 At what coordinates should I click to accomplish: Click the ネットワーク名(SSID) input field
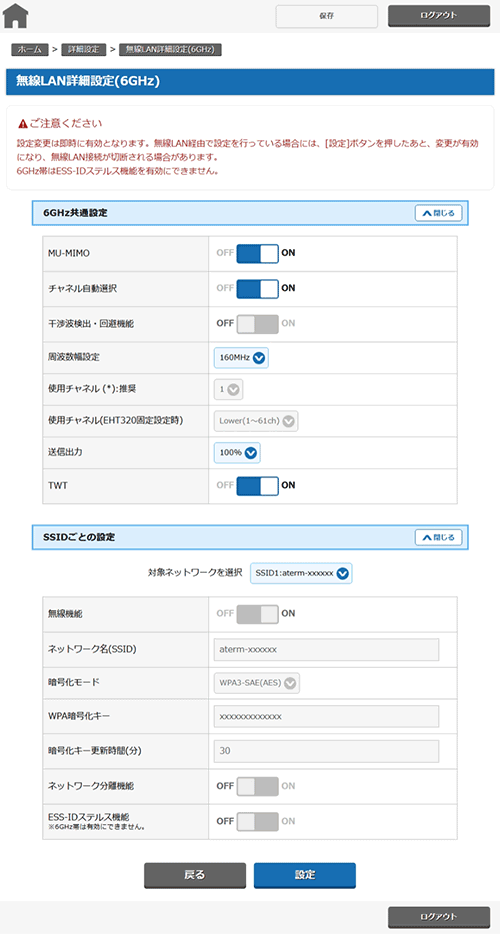pyautogui.click(x=327, y=649)
